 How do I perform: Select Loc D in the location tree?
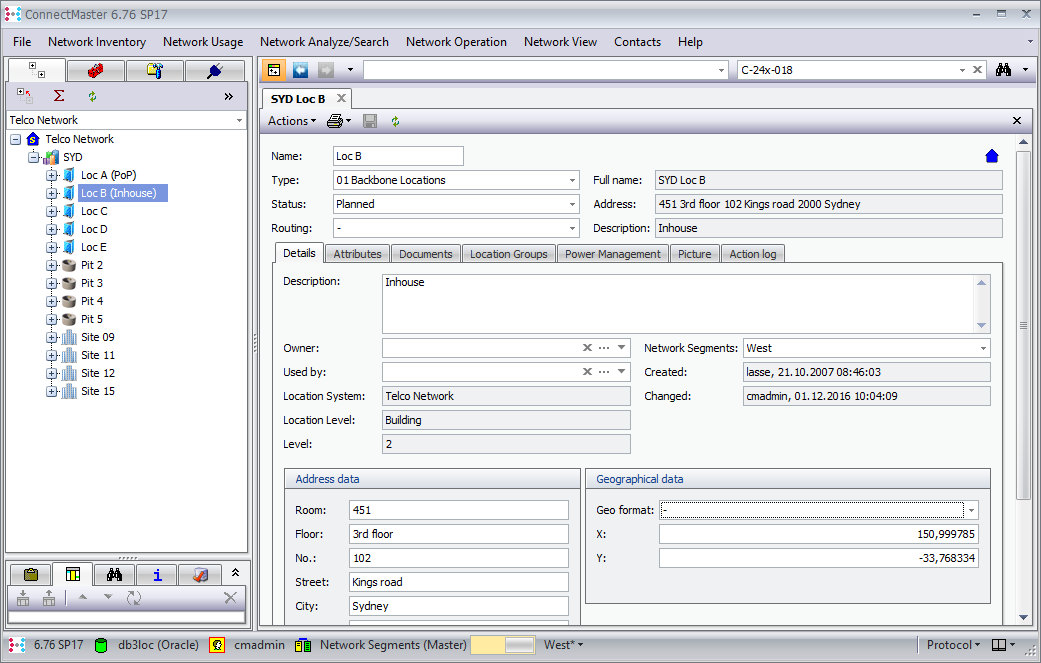pos(94,229)
